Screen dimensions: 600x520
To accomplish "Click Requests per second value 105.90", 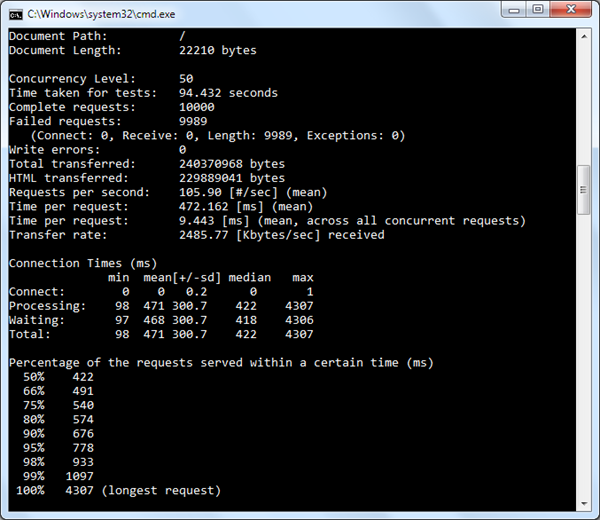I will [200, 192].
